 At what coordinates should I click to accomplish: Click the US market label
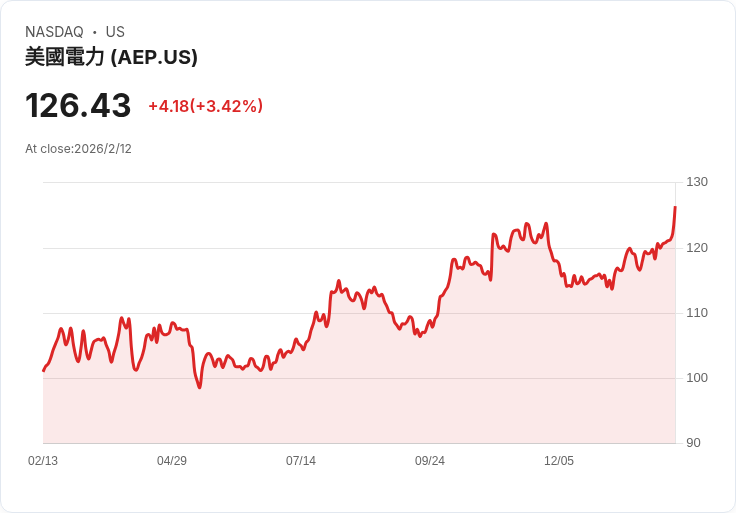115,32
